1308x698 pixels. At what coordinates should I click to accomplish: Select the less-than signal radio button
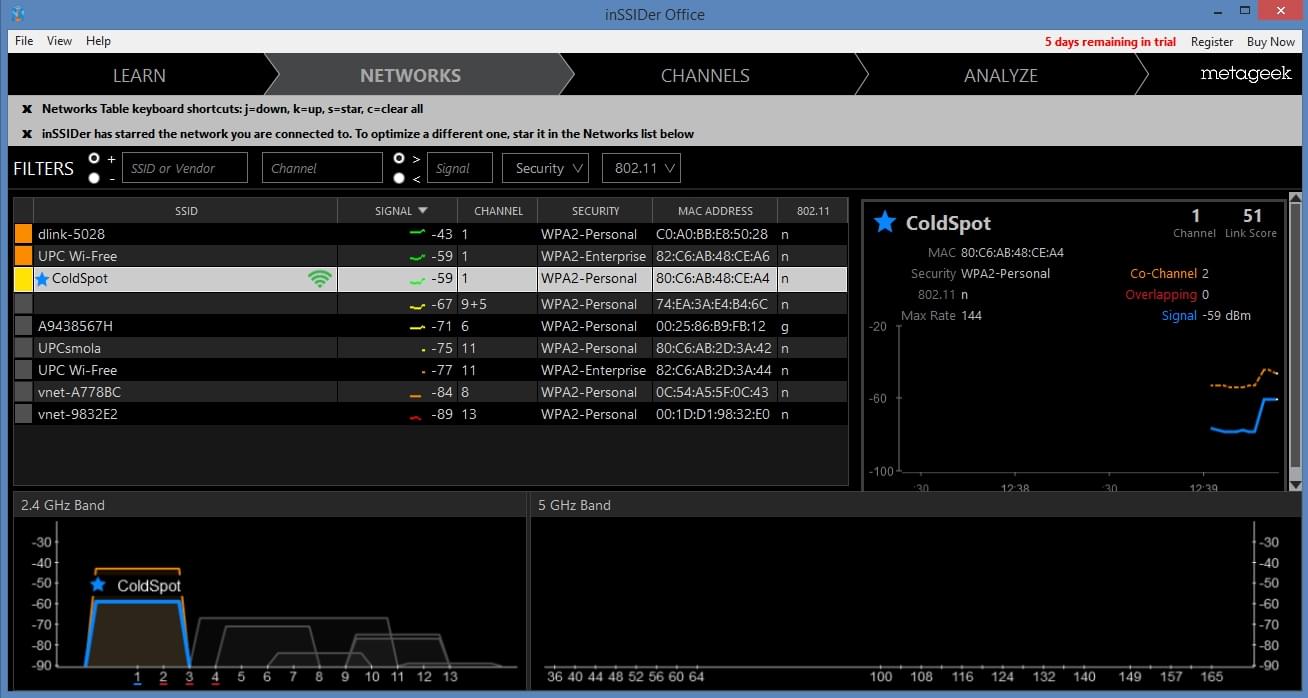[399, 178]
